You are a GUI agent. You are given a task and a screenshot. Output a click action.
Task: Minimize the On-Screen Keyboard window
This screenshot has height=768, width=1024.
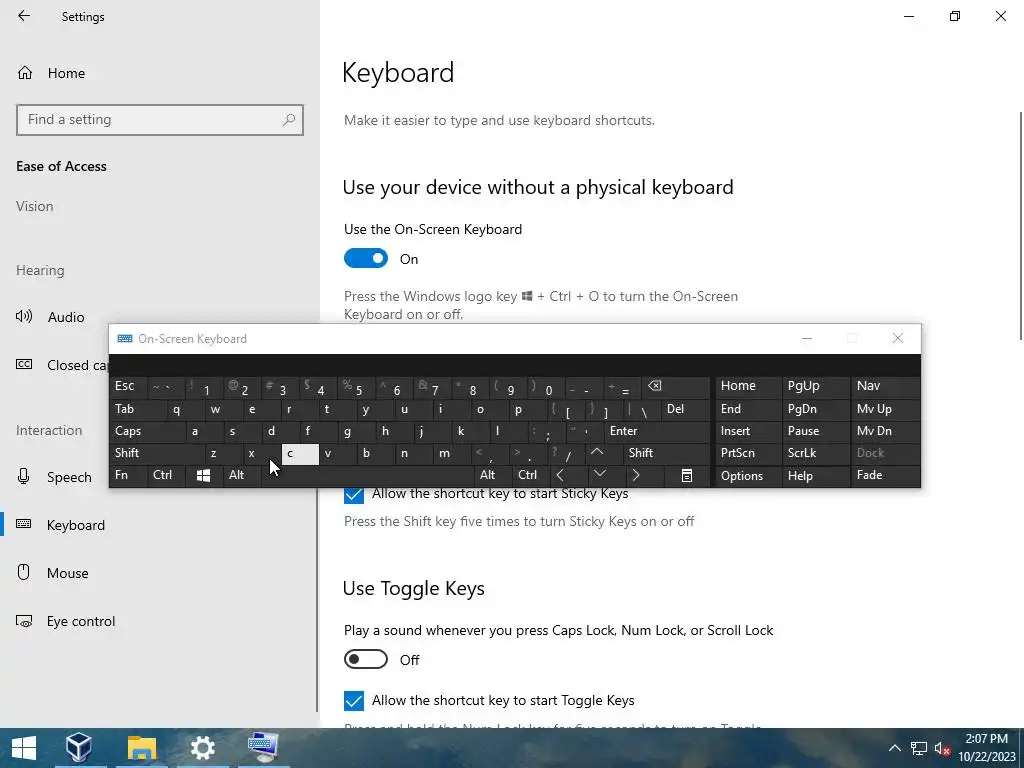[x=807, y=338]
